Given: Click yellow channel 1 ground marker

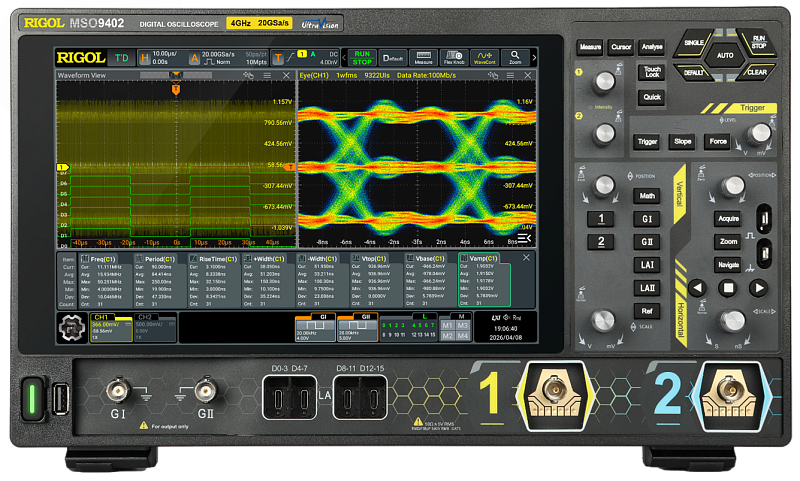Looking at the screenshot, I should pos(62,167).
